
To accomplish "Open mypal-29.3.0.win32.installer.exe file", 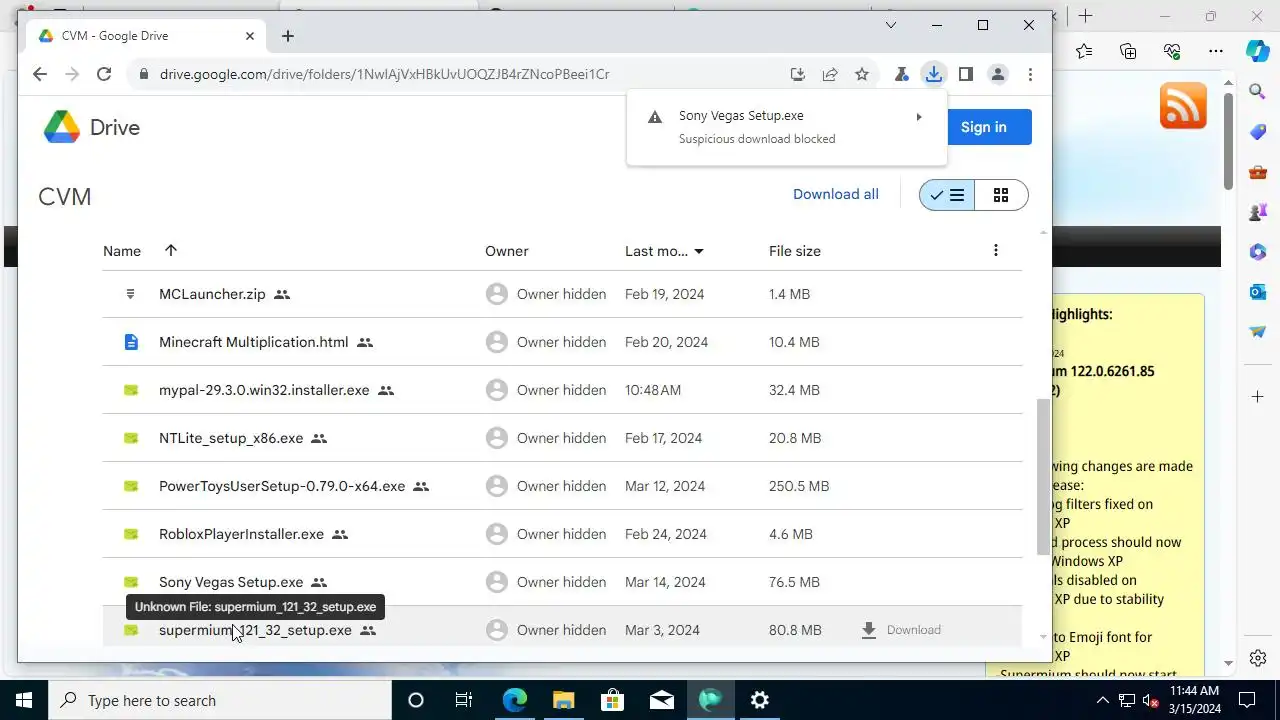I will coord(264,390).
